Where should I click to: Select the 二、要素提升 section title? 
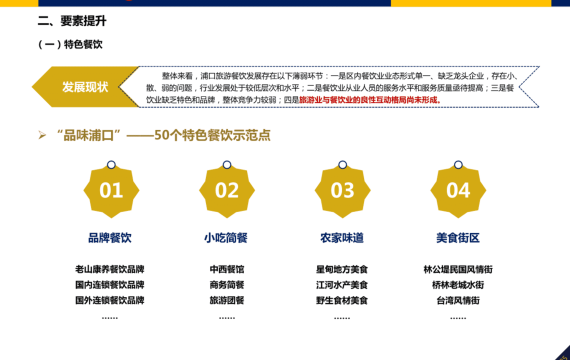(x=72, y=21)
